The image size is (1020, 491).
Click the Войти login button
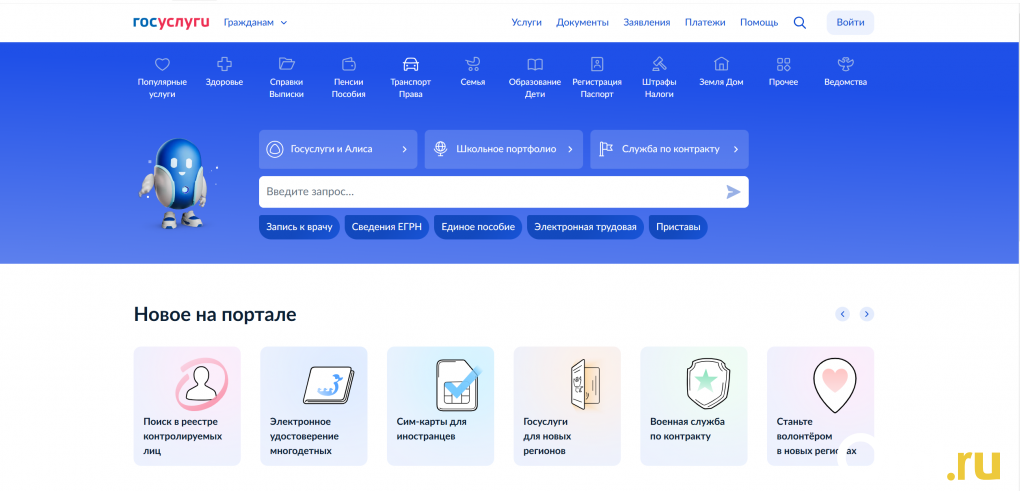[x=850, y=22]
